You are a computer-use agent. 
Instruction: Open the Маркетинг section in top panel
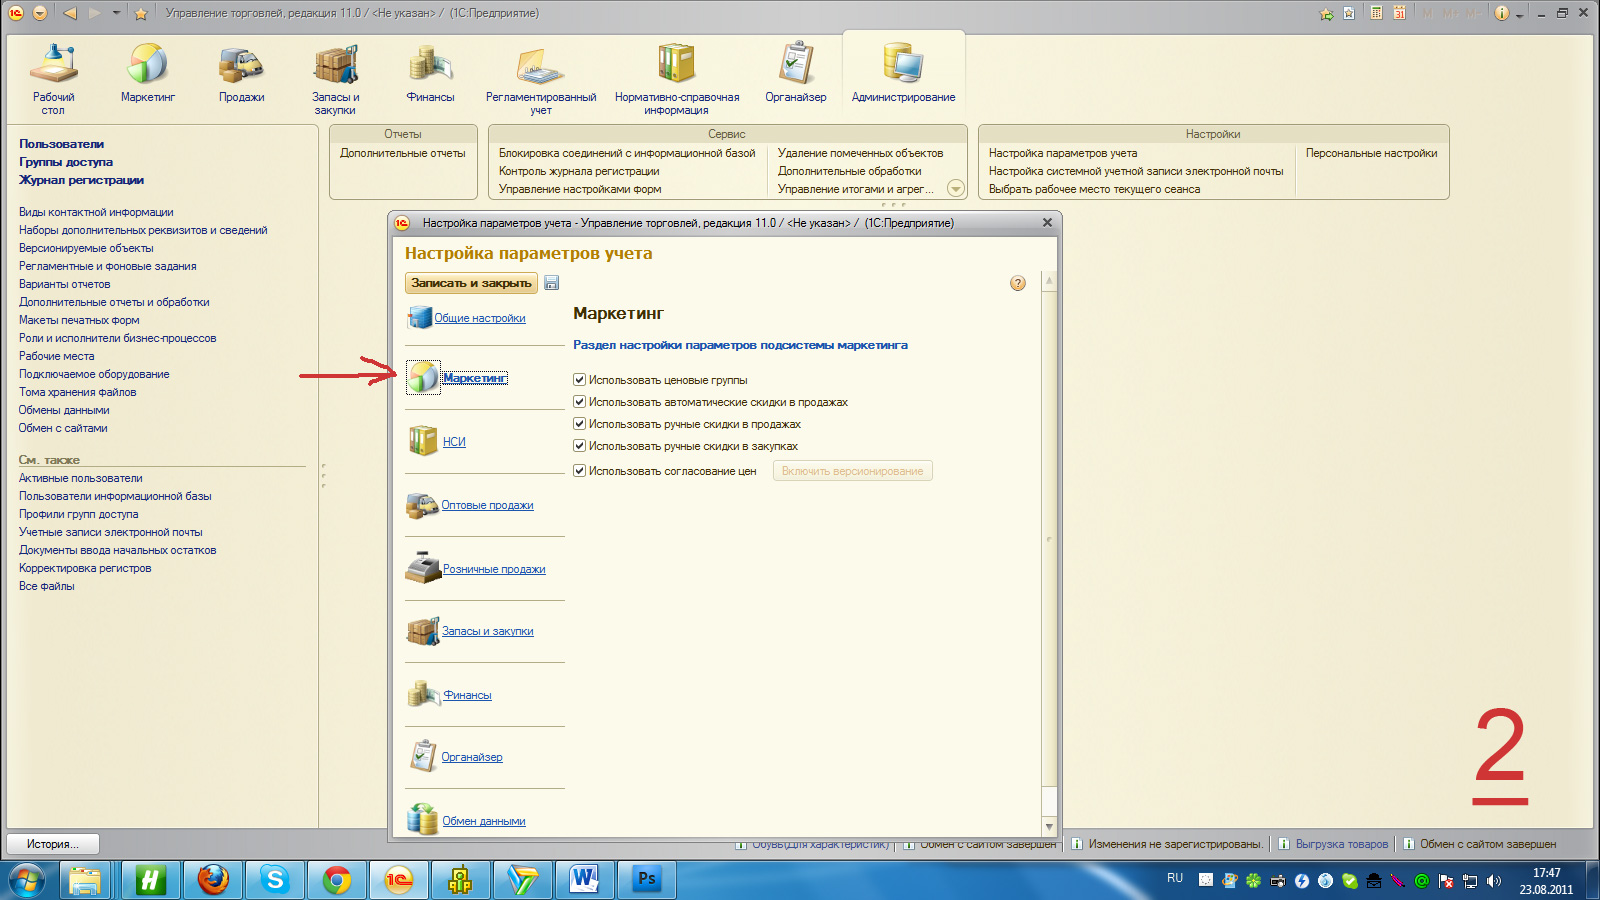point(148,73)
